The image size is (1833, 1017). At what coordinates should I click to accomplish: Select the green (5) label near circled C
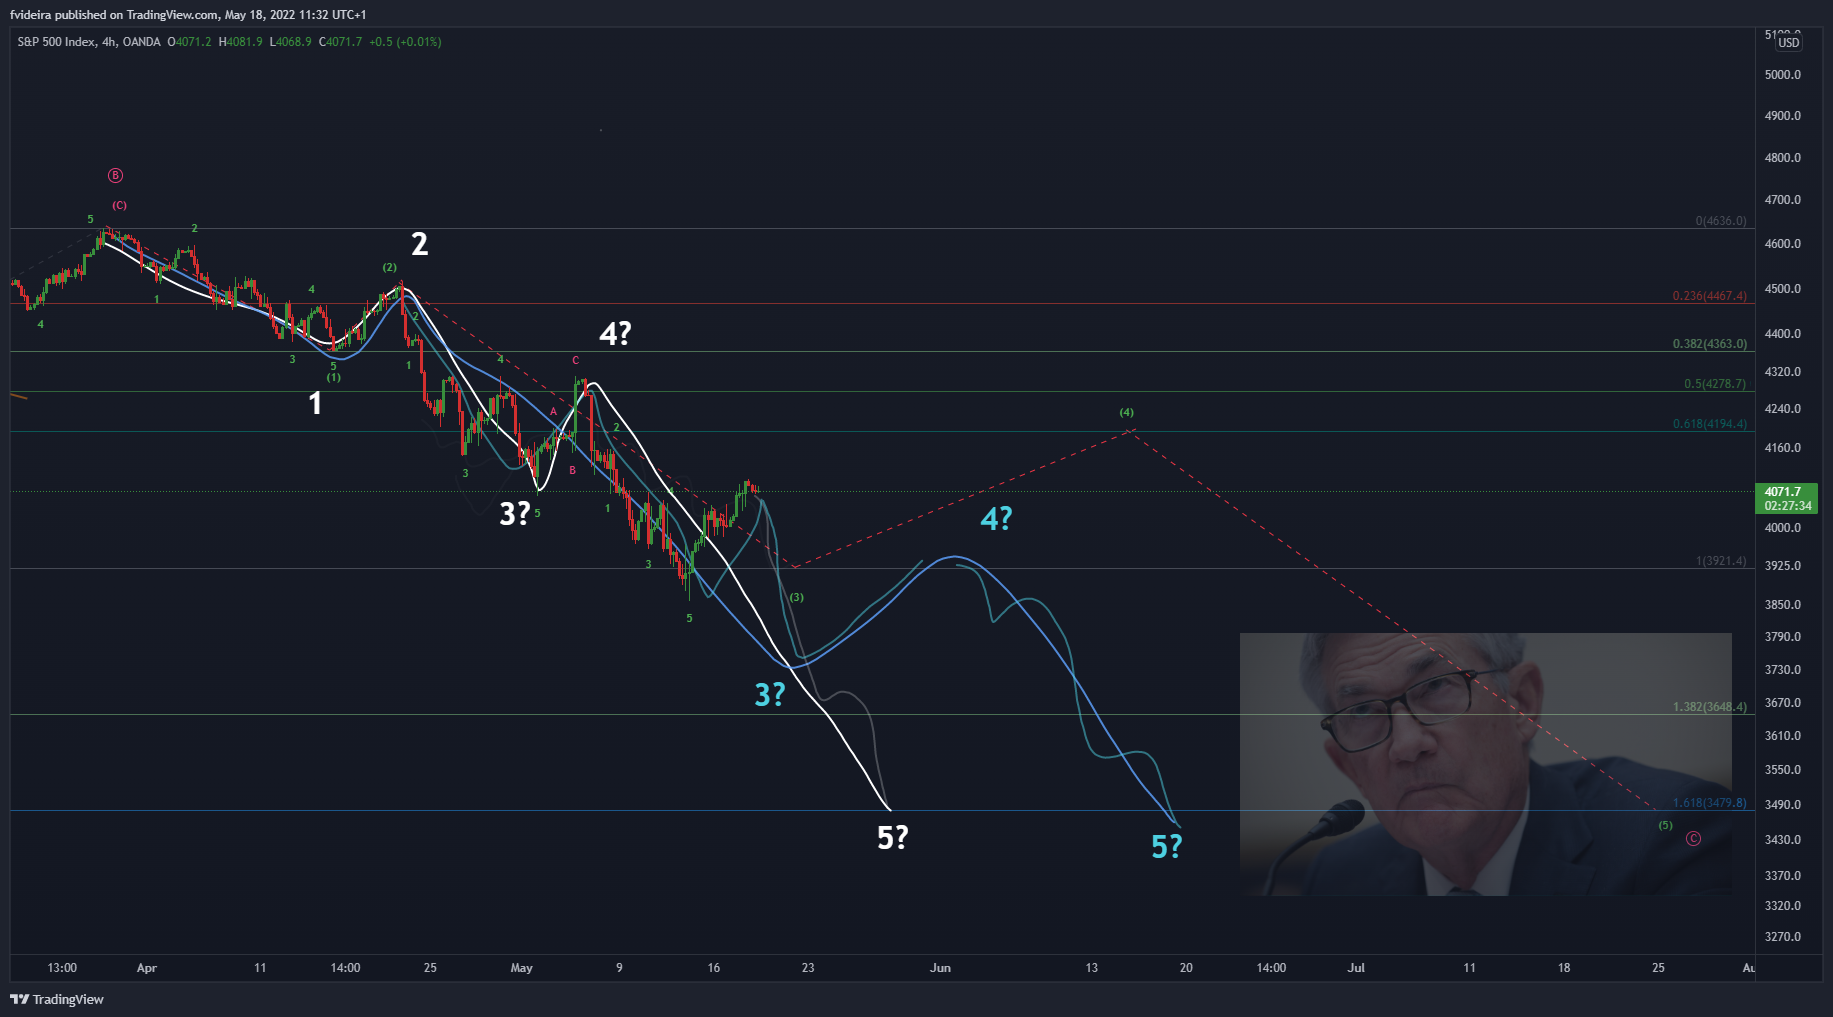click(1665, 825)
